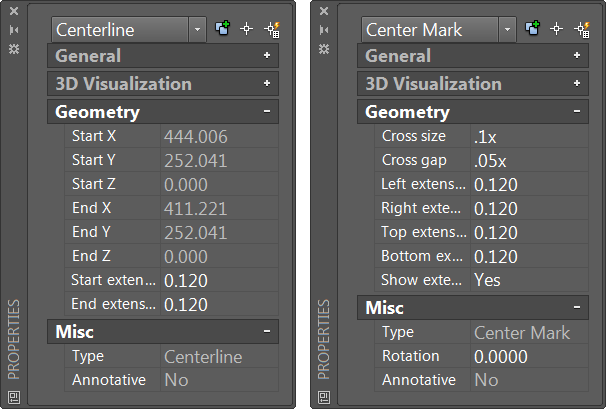Click the Start extension value field

tap(218, 280)
